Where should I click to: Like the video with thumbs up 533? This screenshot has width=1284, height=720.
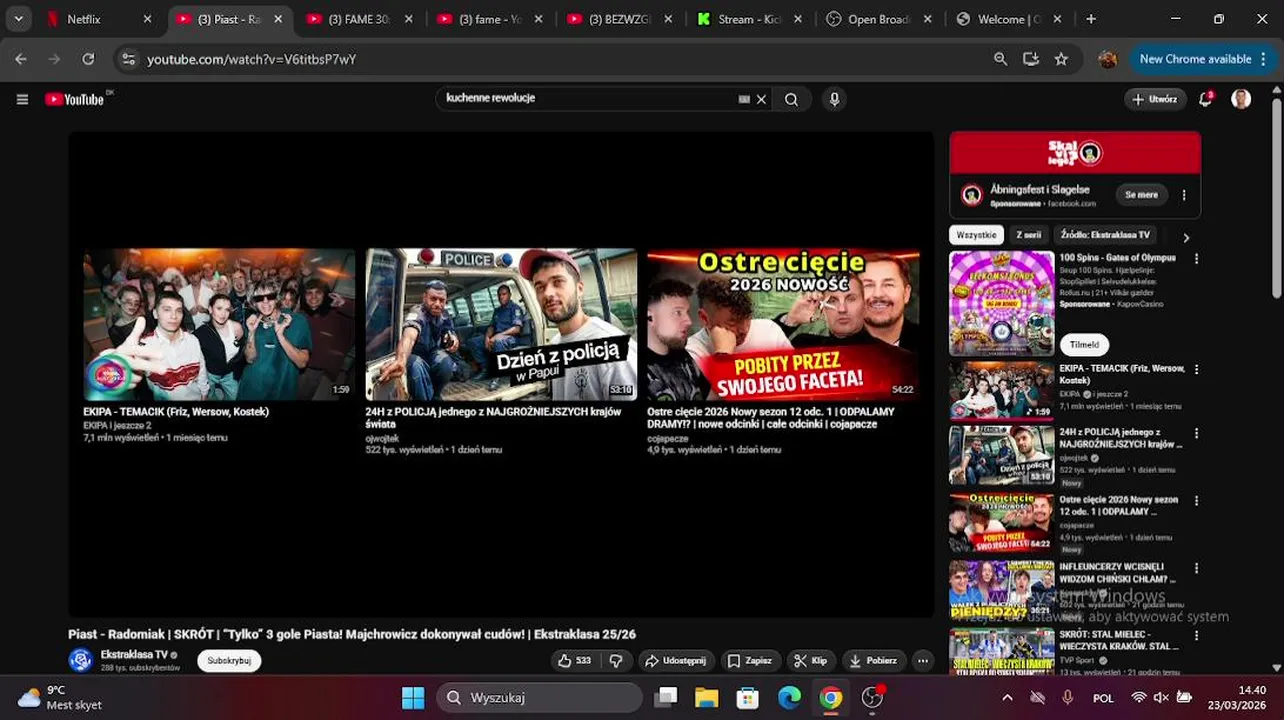pos(575,660)
